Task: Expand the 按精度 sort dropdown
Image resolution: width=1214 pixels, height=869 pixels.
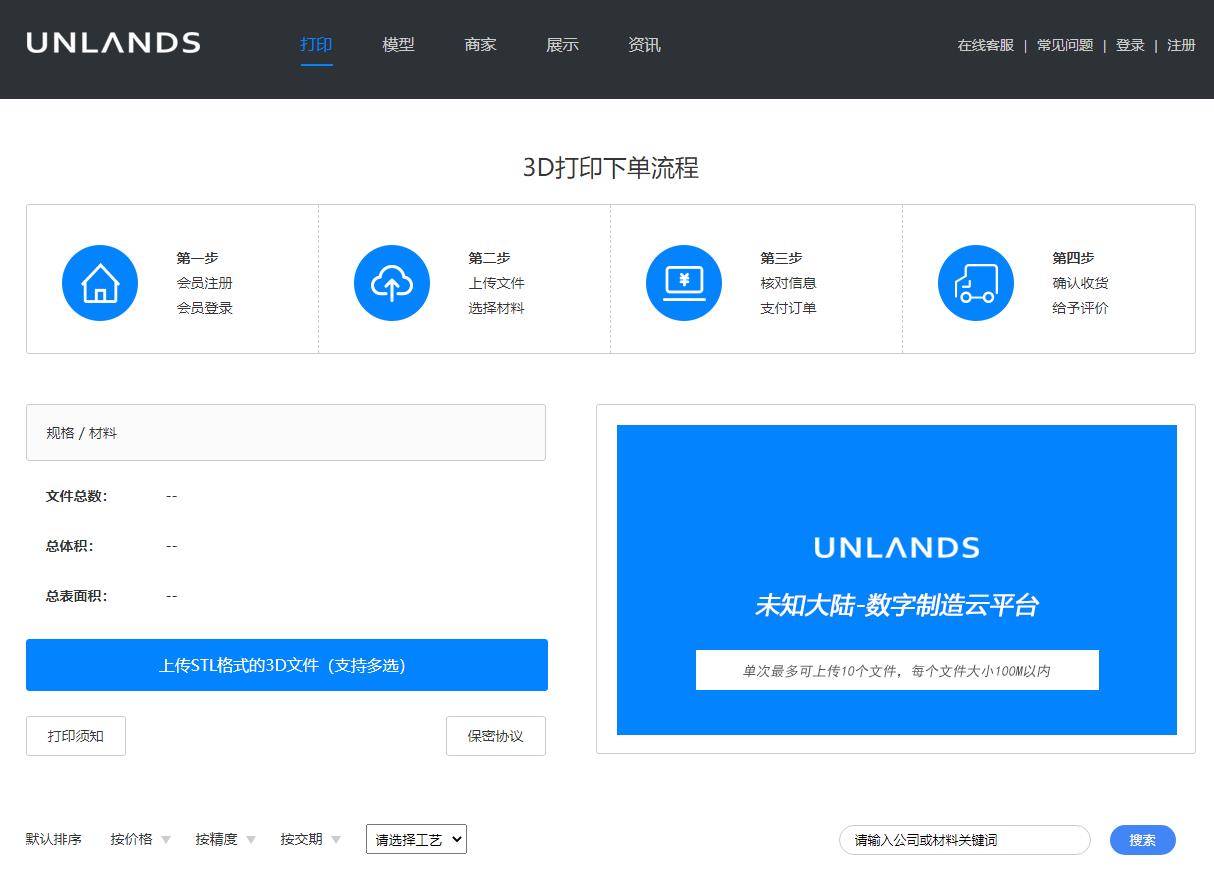Action: (220, 839)
